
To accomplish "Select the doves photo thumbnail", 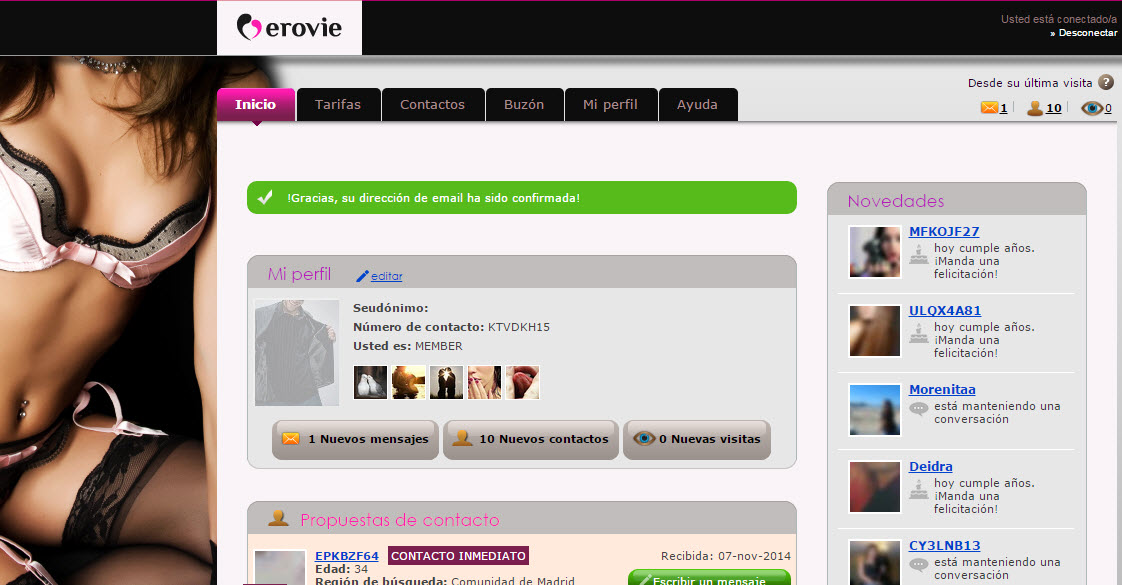I will point(371,382).
